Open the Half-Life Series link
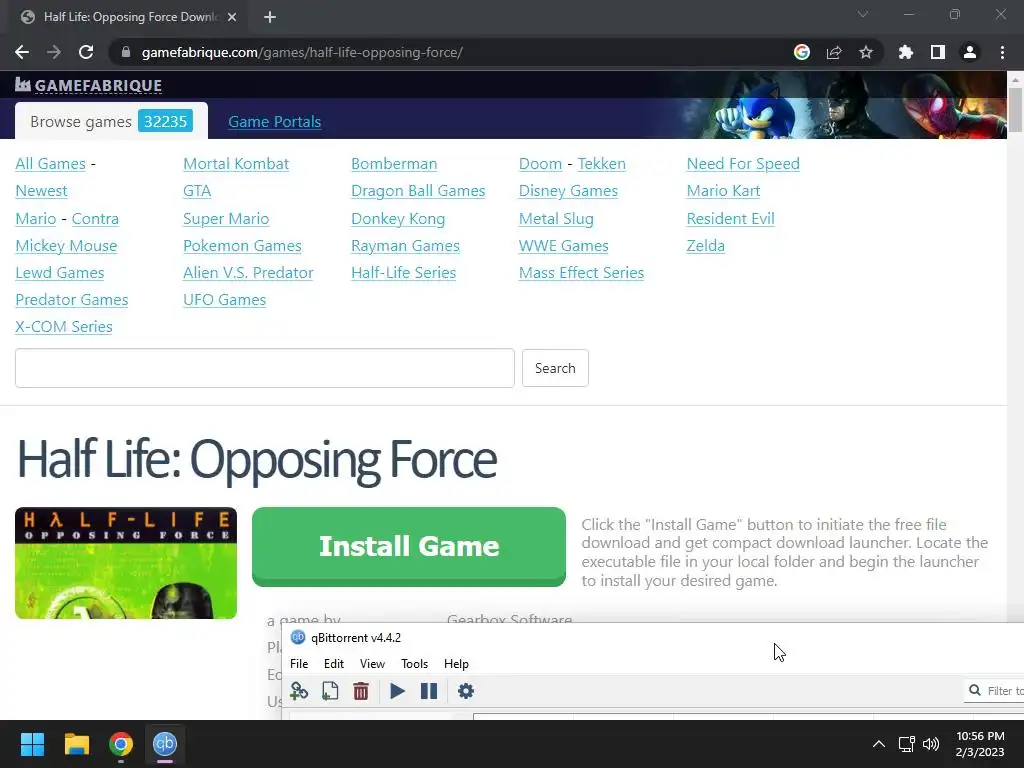 (x=404, y=273)
